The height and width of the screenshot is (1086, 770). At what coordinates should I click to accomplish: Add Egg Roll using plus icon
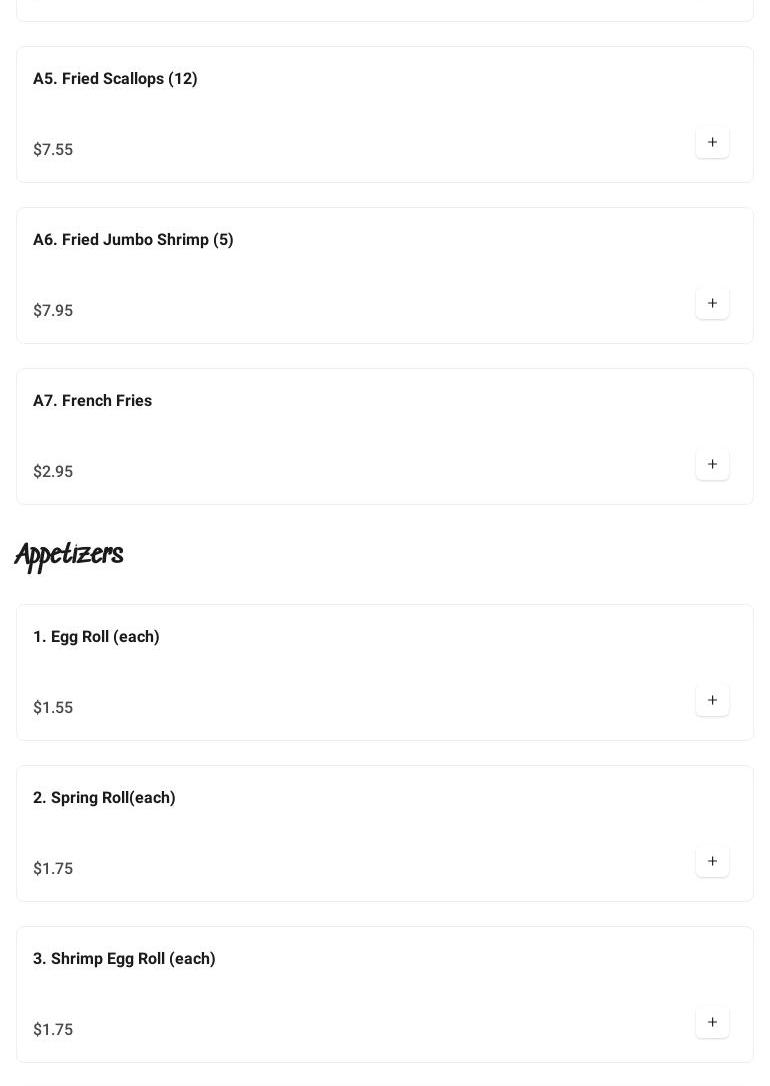[x=712, y=700]
